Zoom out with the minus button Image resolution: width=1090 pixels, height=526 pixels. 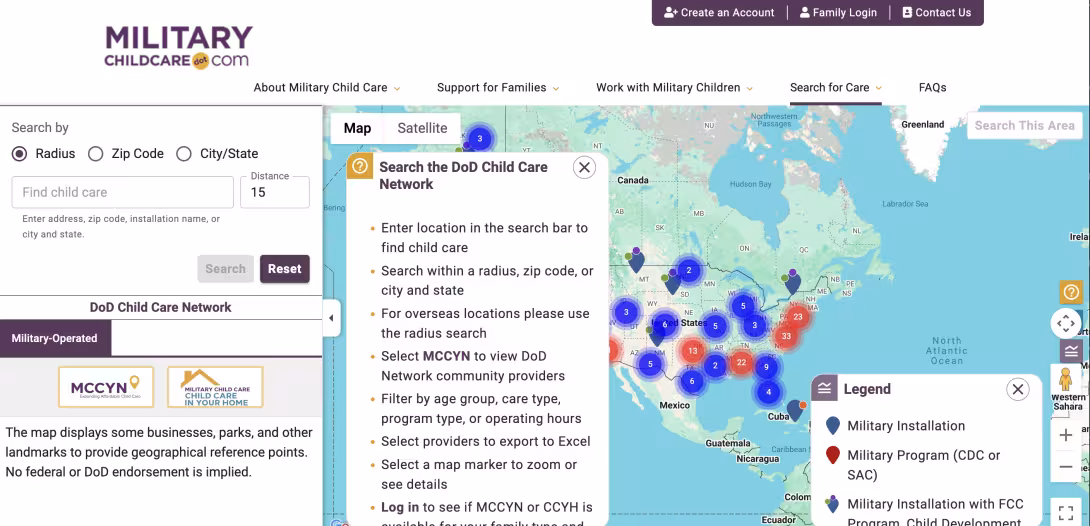[1066, 467]
